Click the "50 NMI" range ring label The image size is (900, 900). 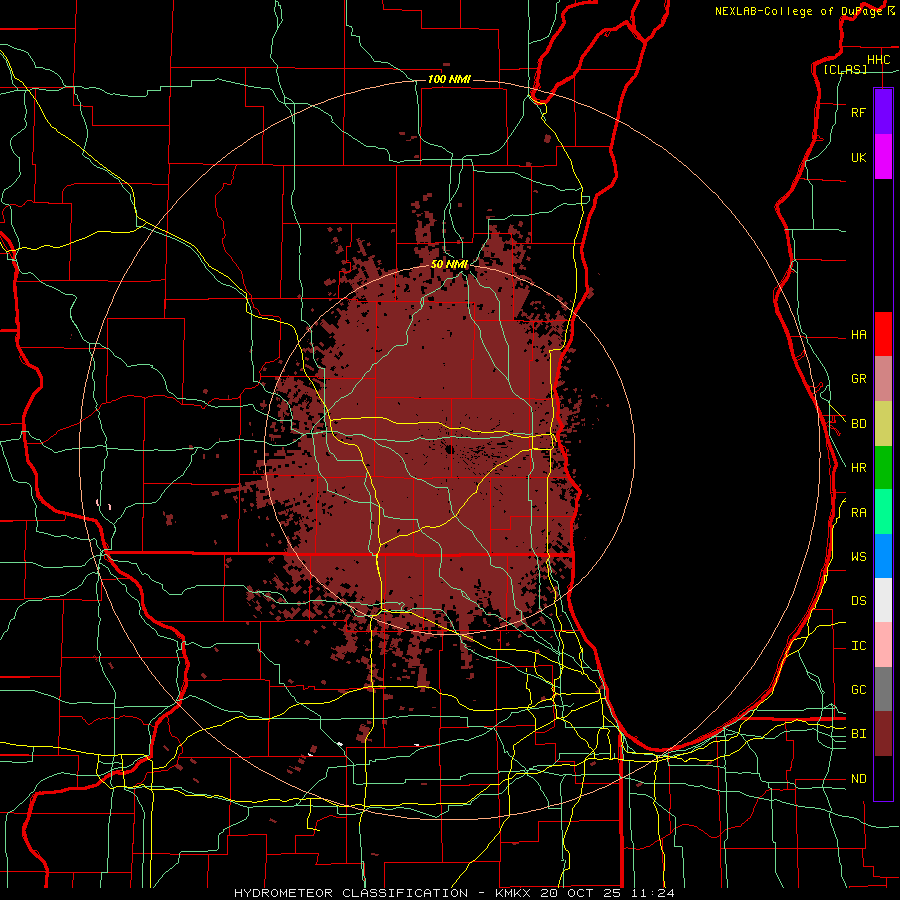[449, 265]
